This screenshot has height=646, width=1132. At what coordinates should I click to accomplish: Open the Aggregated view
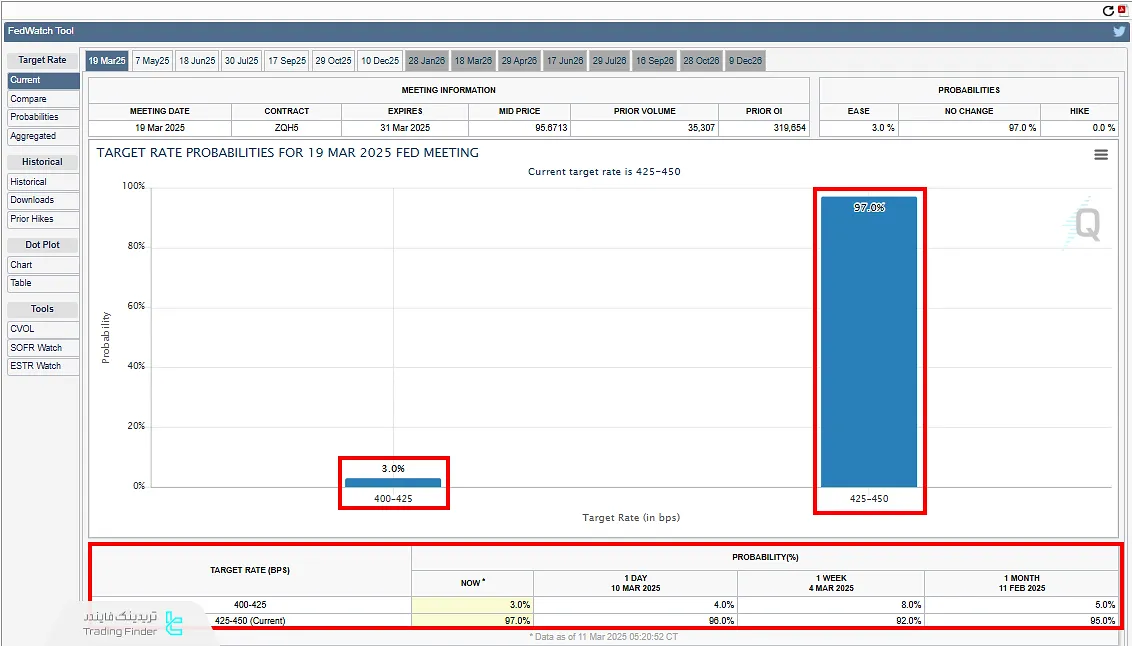click(x=43, y=136)
